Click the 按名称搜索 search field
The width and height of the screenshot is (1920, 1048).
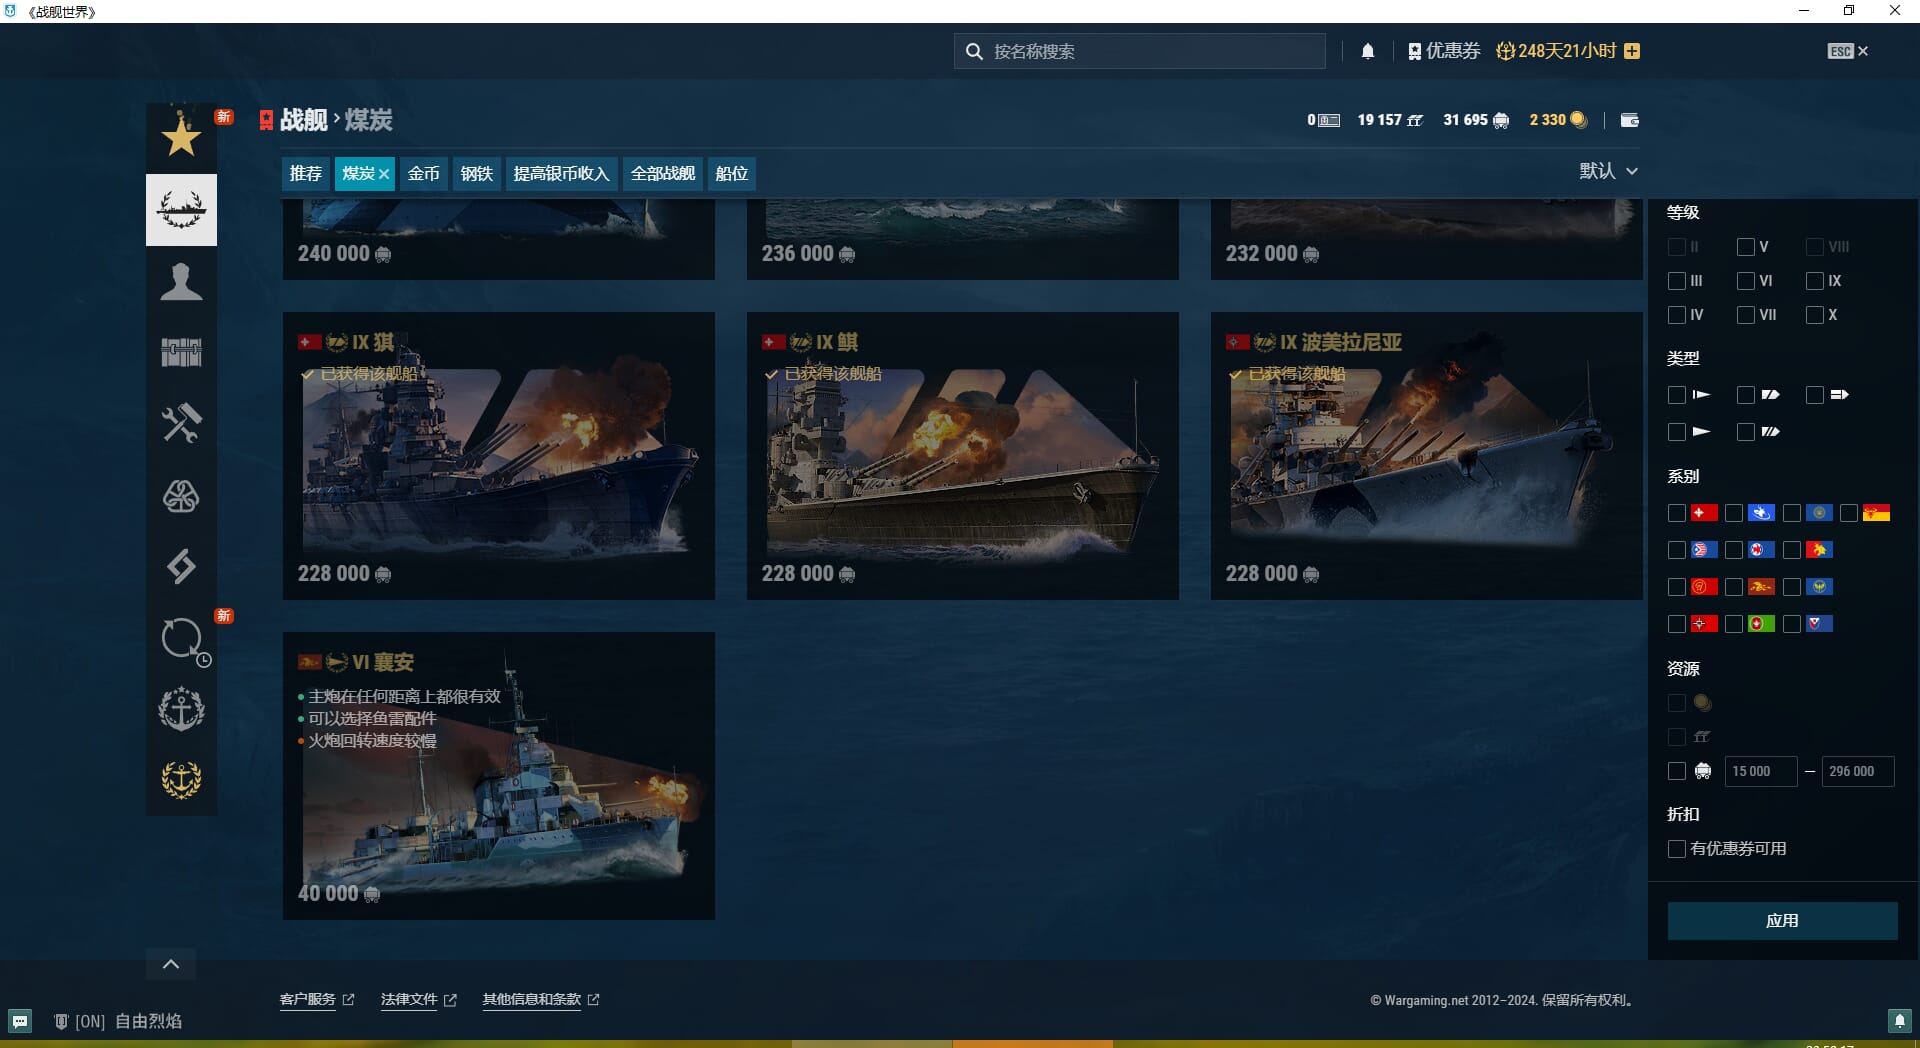pos(1150,51)
